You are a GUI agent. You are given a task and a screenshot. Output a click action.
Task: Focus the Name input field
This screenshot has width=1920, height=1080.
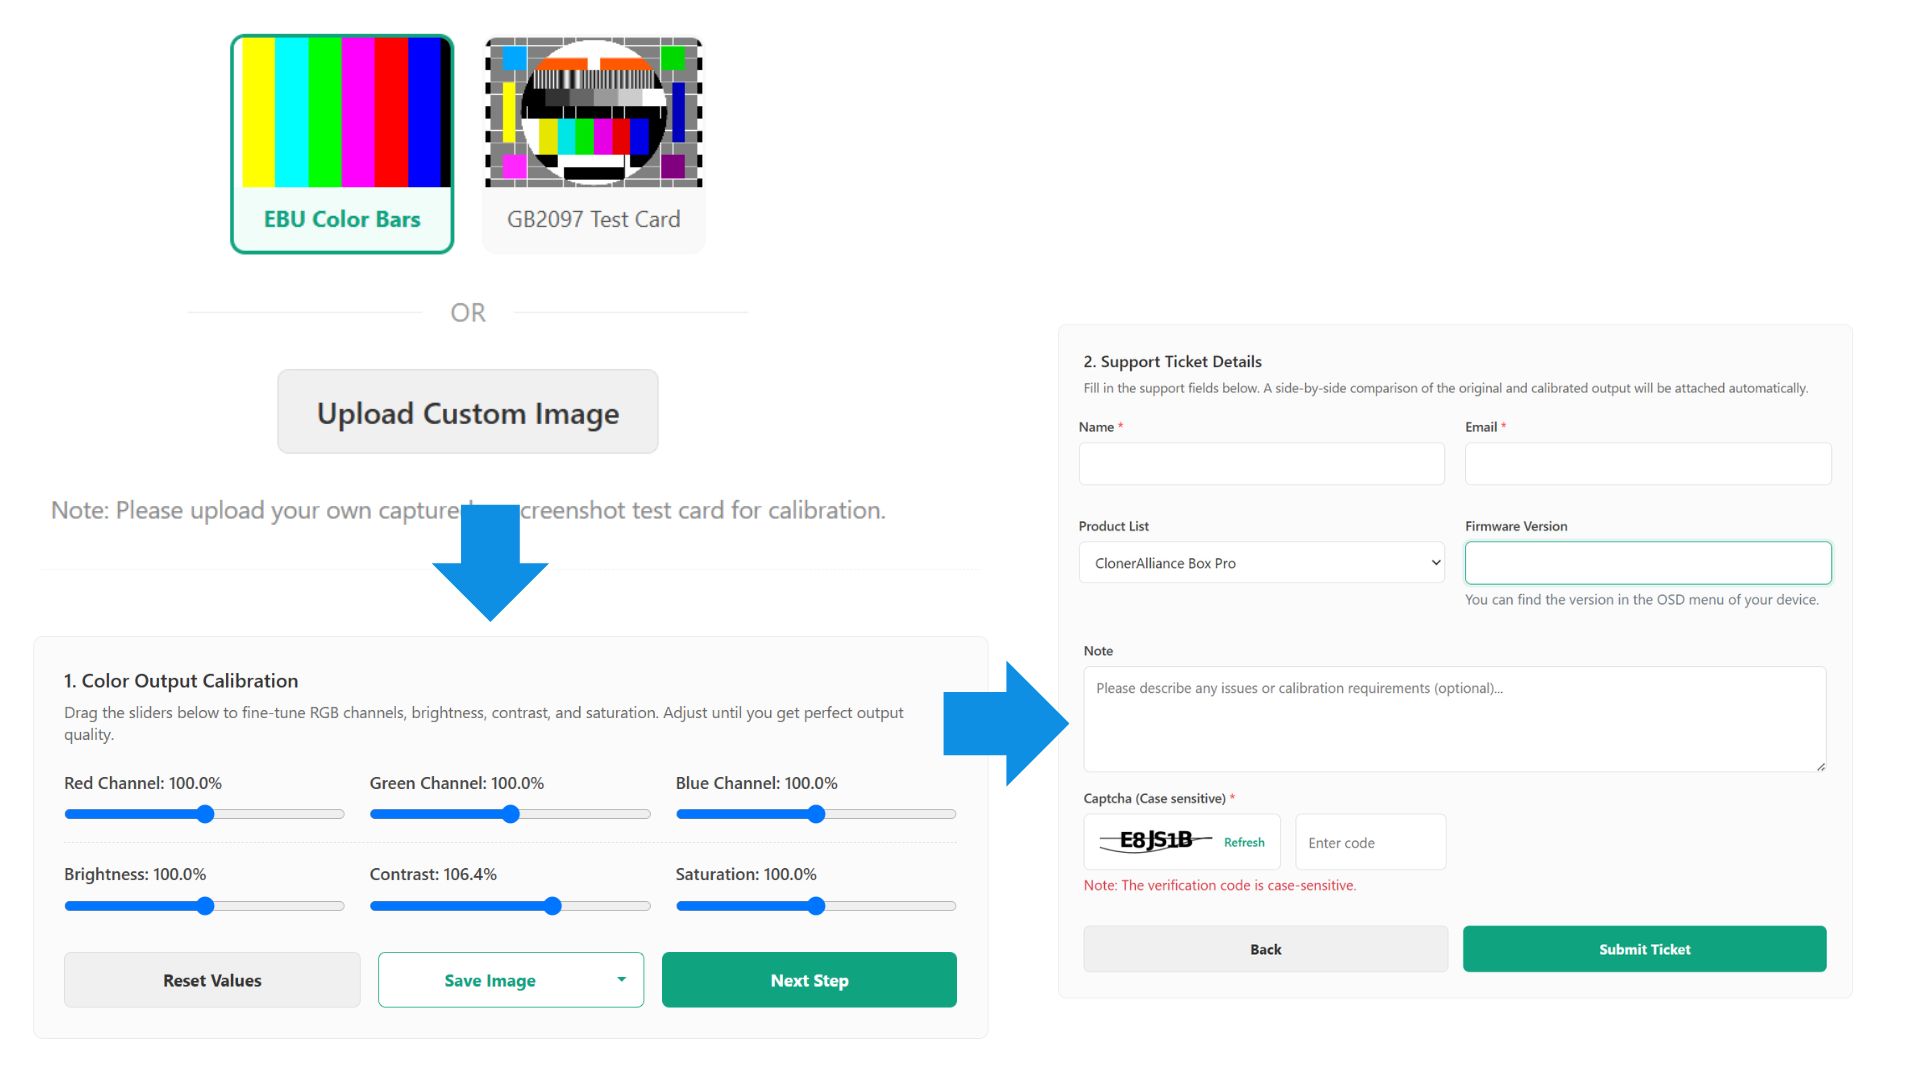click(1261, 464)
